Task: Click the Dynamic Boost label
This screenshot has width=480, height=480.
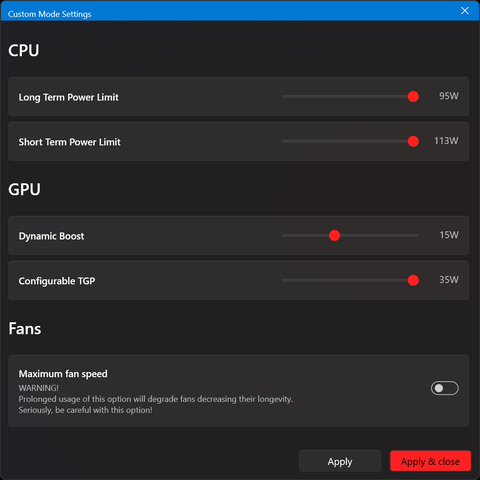Action: click(x=51, y=236)
